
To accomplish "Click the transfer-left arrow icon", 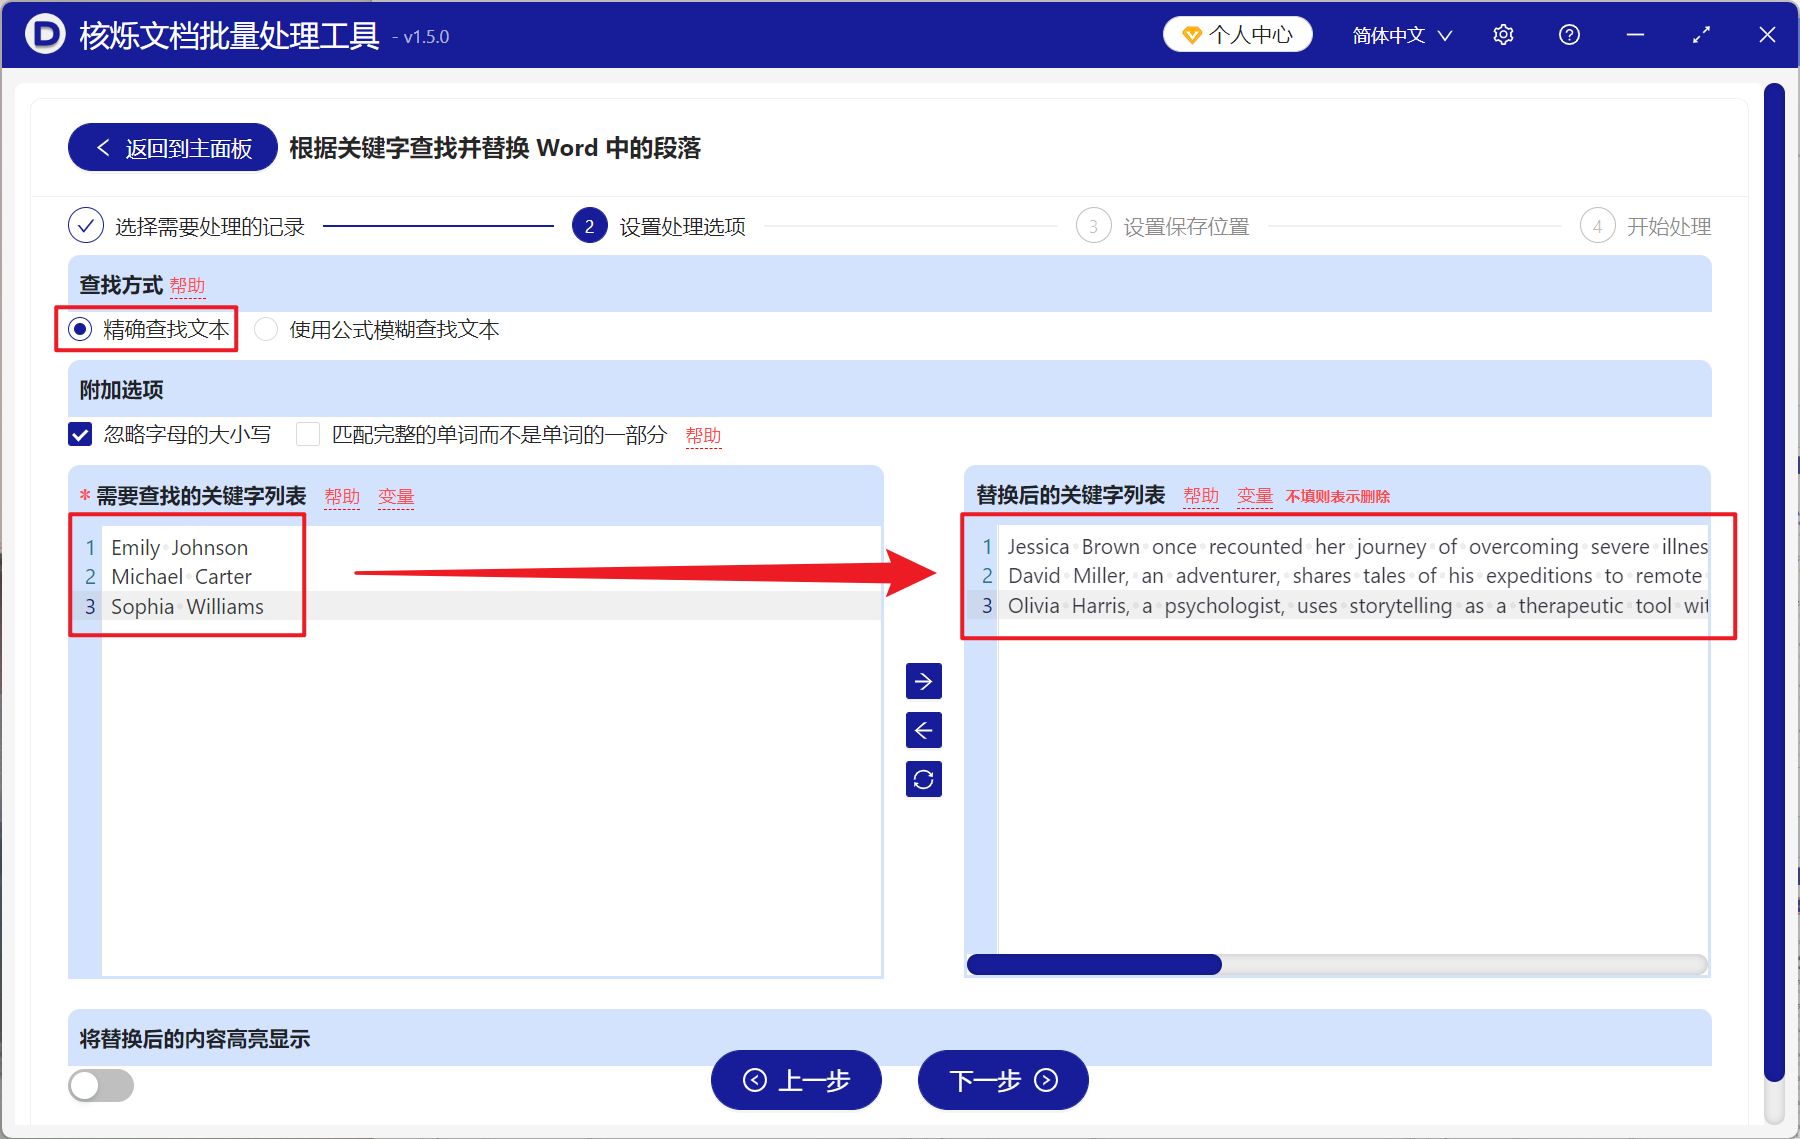I will [x=923, y=730].
